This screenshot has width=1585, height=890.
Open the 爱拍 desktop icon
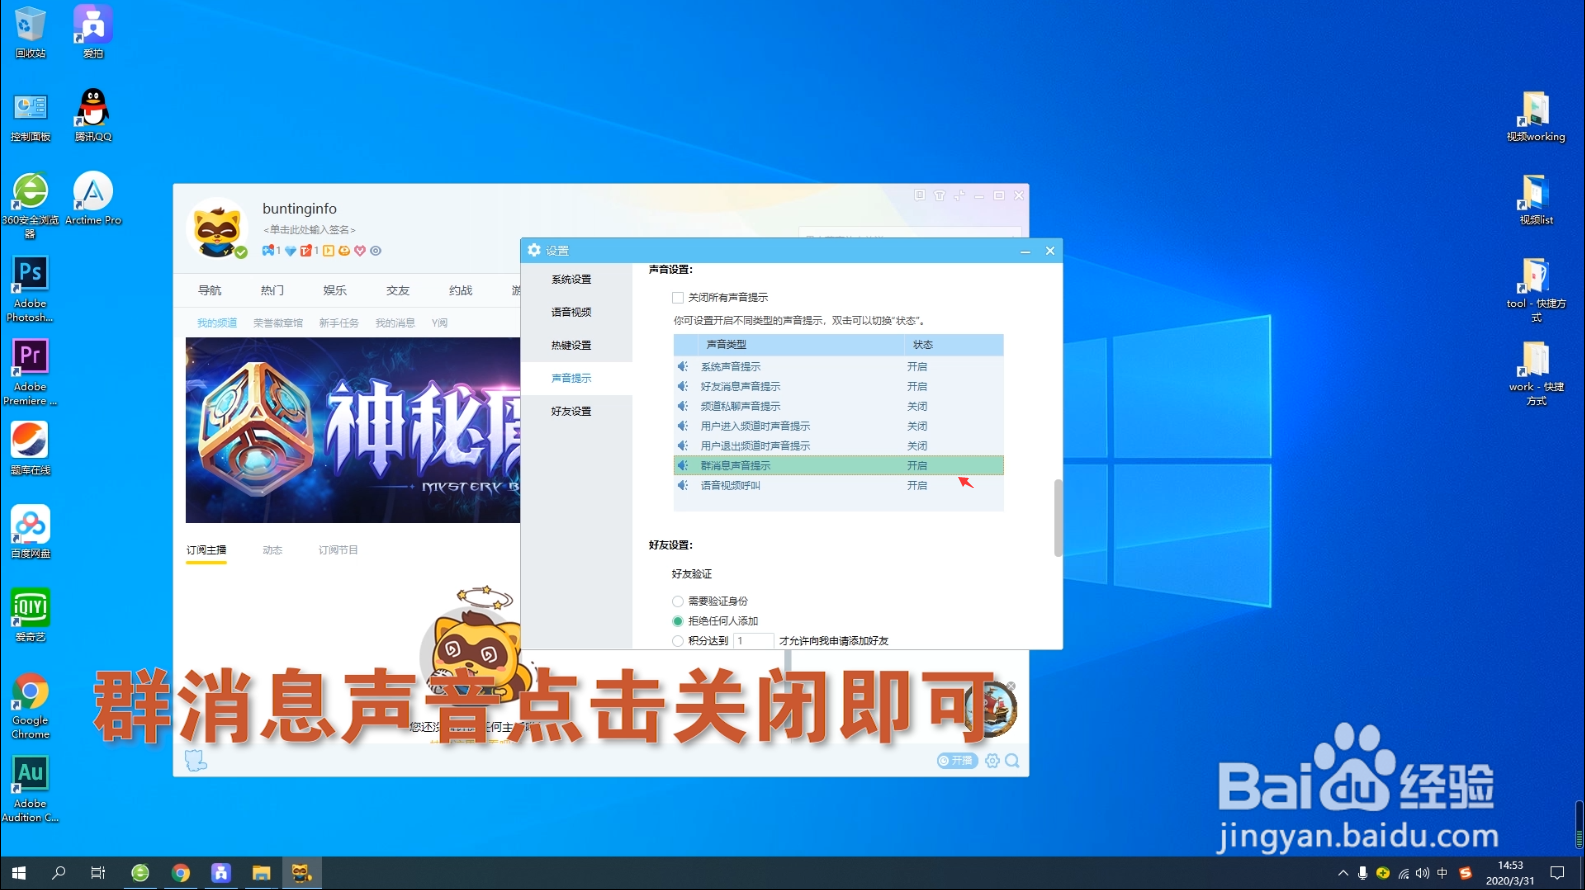click(x=92, y=31)
